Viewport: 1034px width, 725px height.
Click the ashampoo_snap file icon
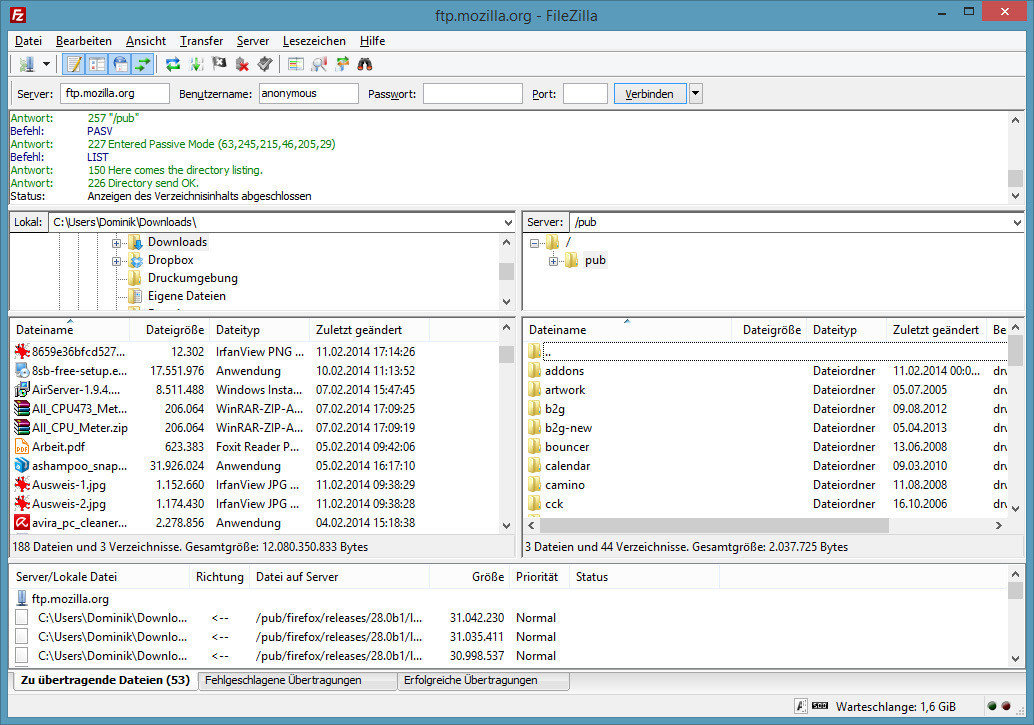[x=22, y=466]
